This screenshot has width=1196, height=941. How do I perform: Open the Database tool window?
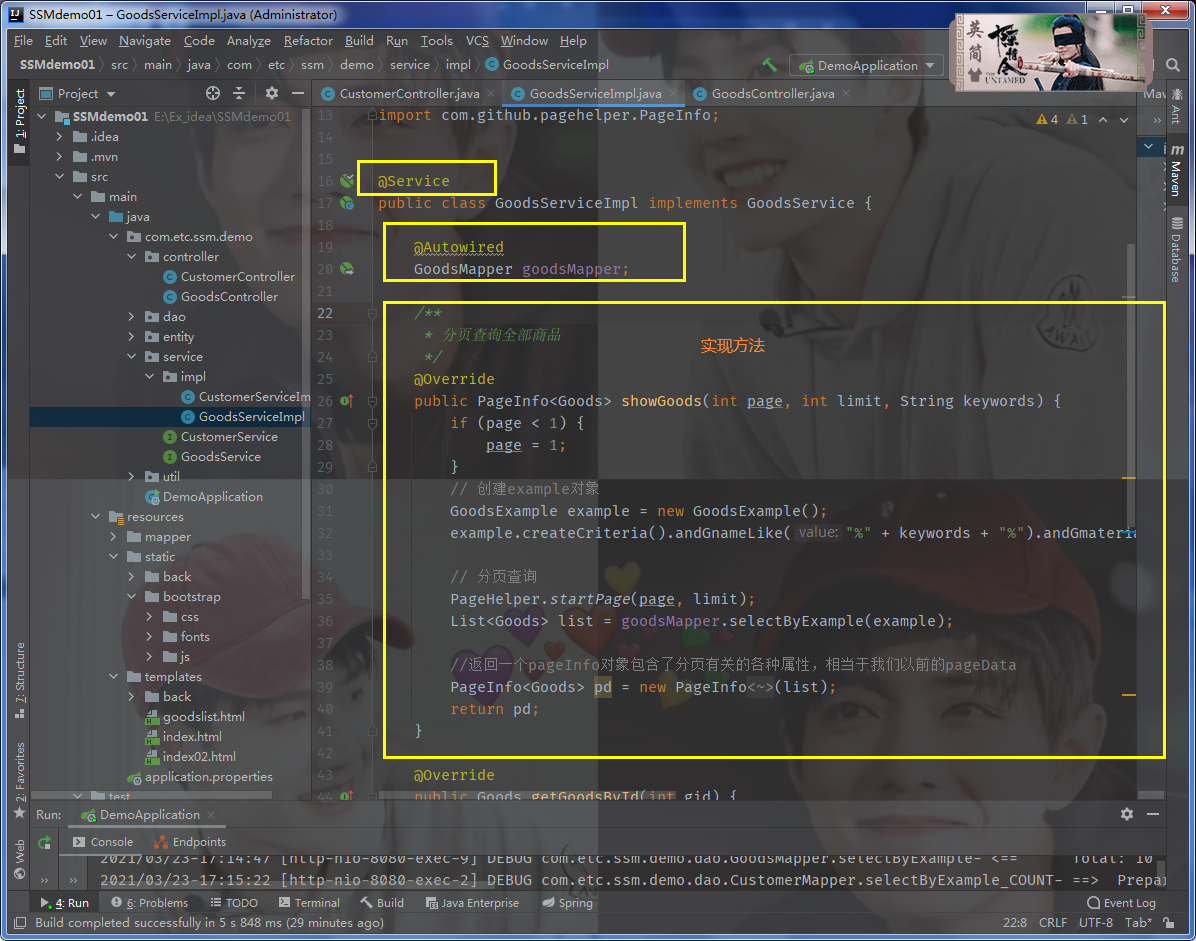pos(1176,249)
